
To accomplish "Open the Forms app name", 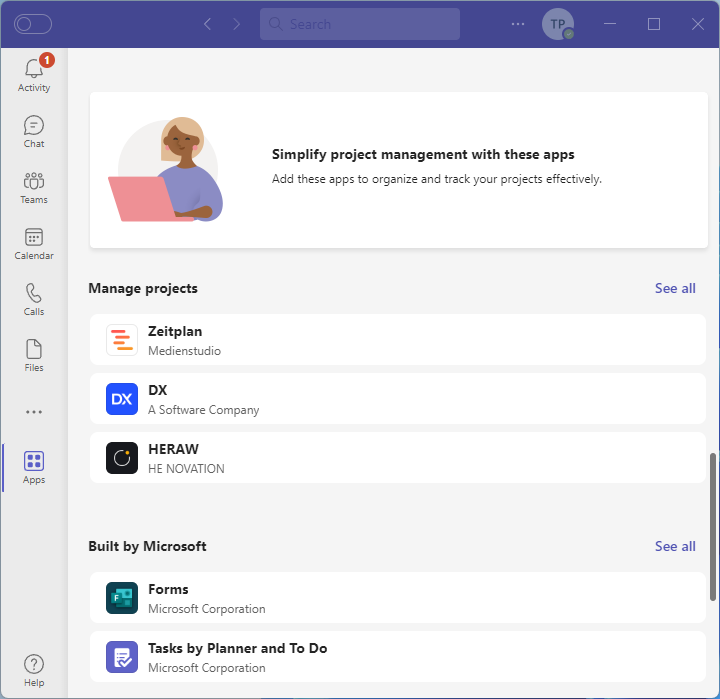I will click(x=168, y=589).
